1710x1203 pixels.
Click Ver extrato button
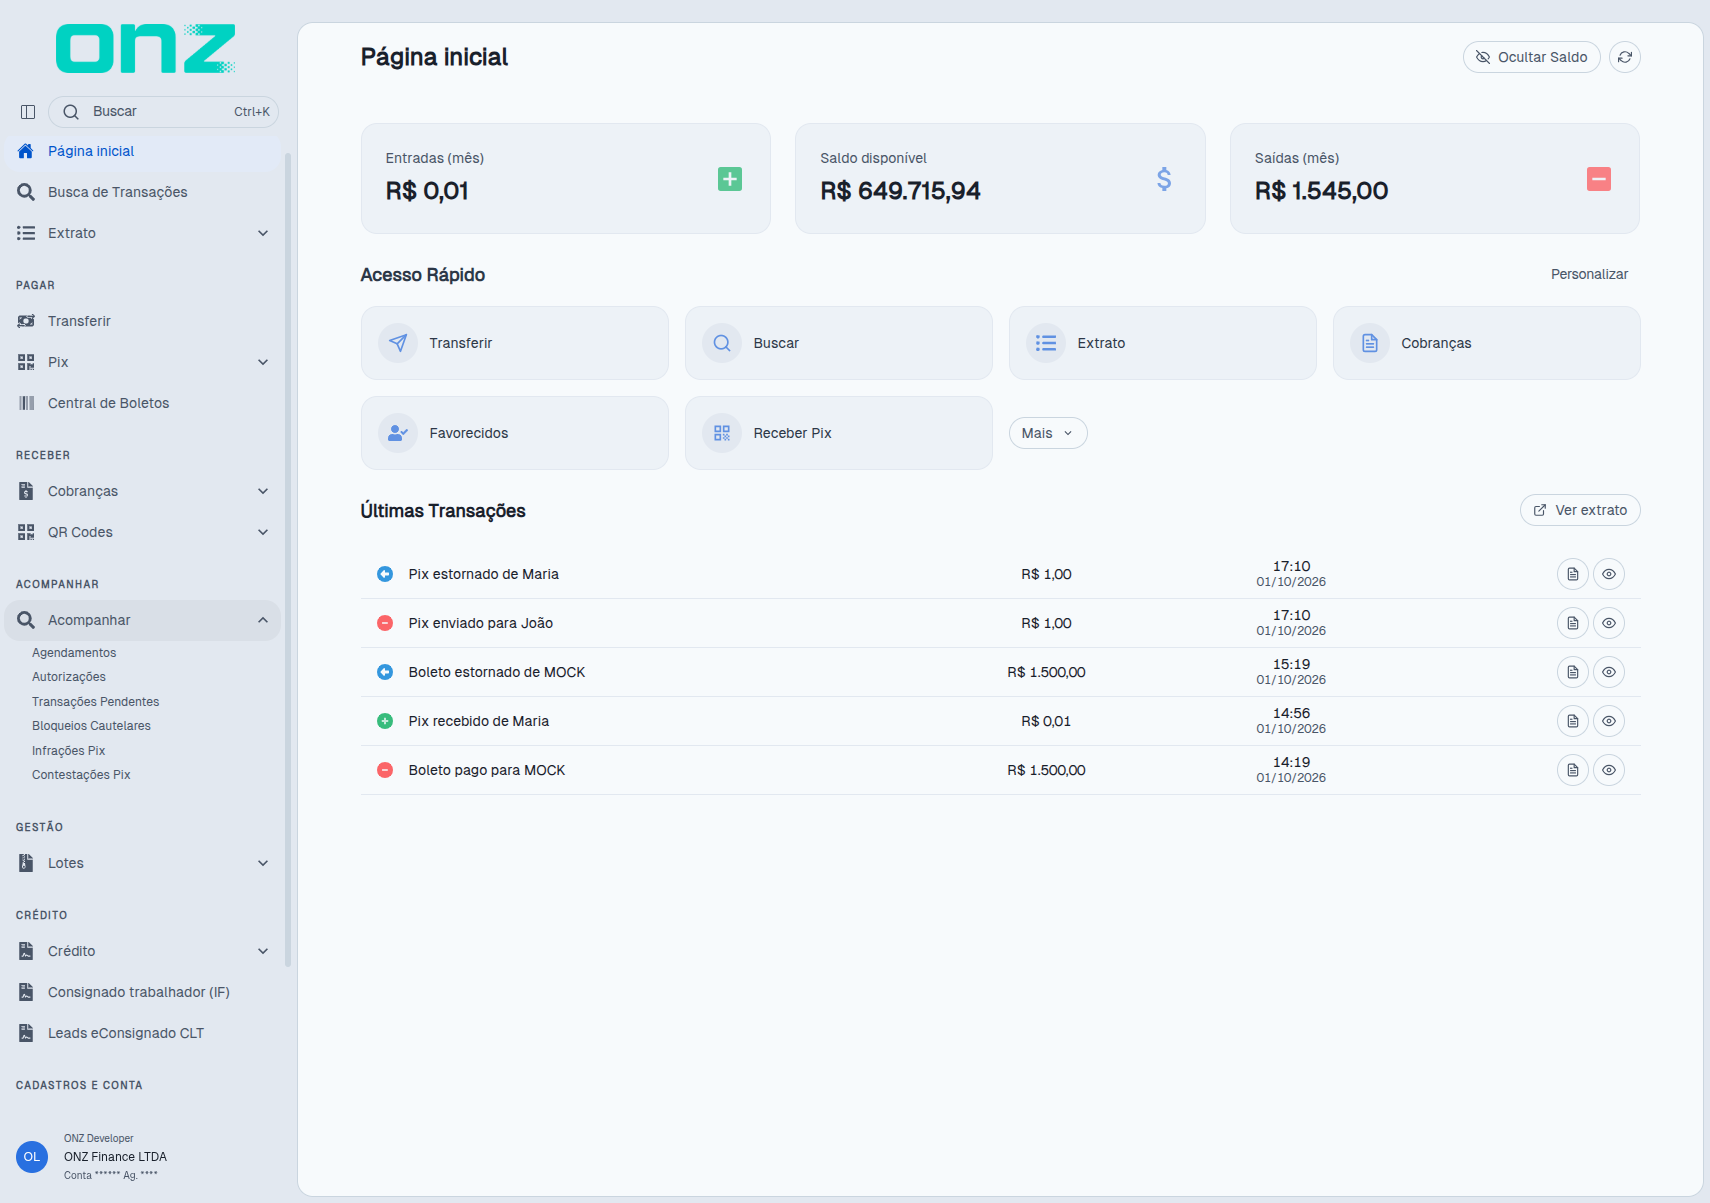1580,510
